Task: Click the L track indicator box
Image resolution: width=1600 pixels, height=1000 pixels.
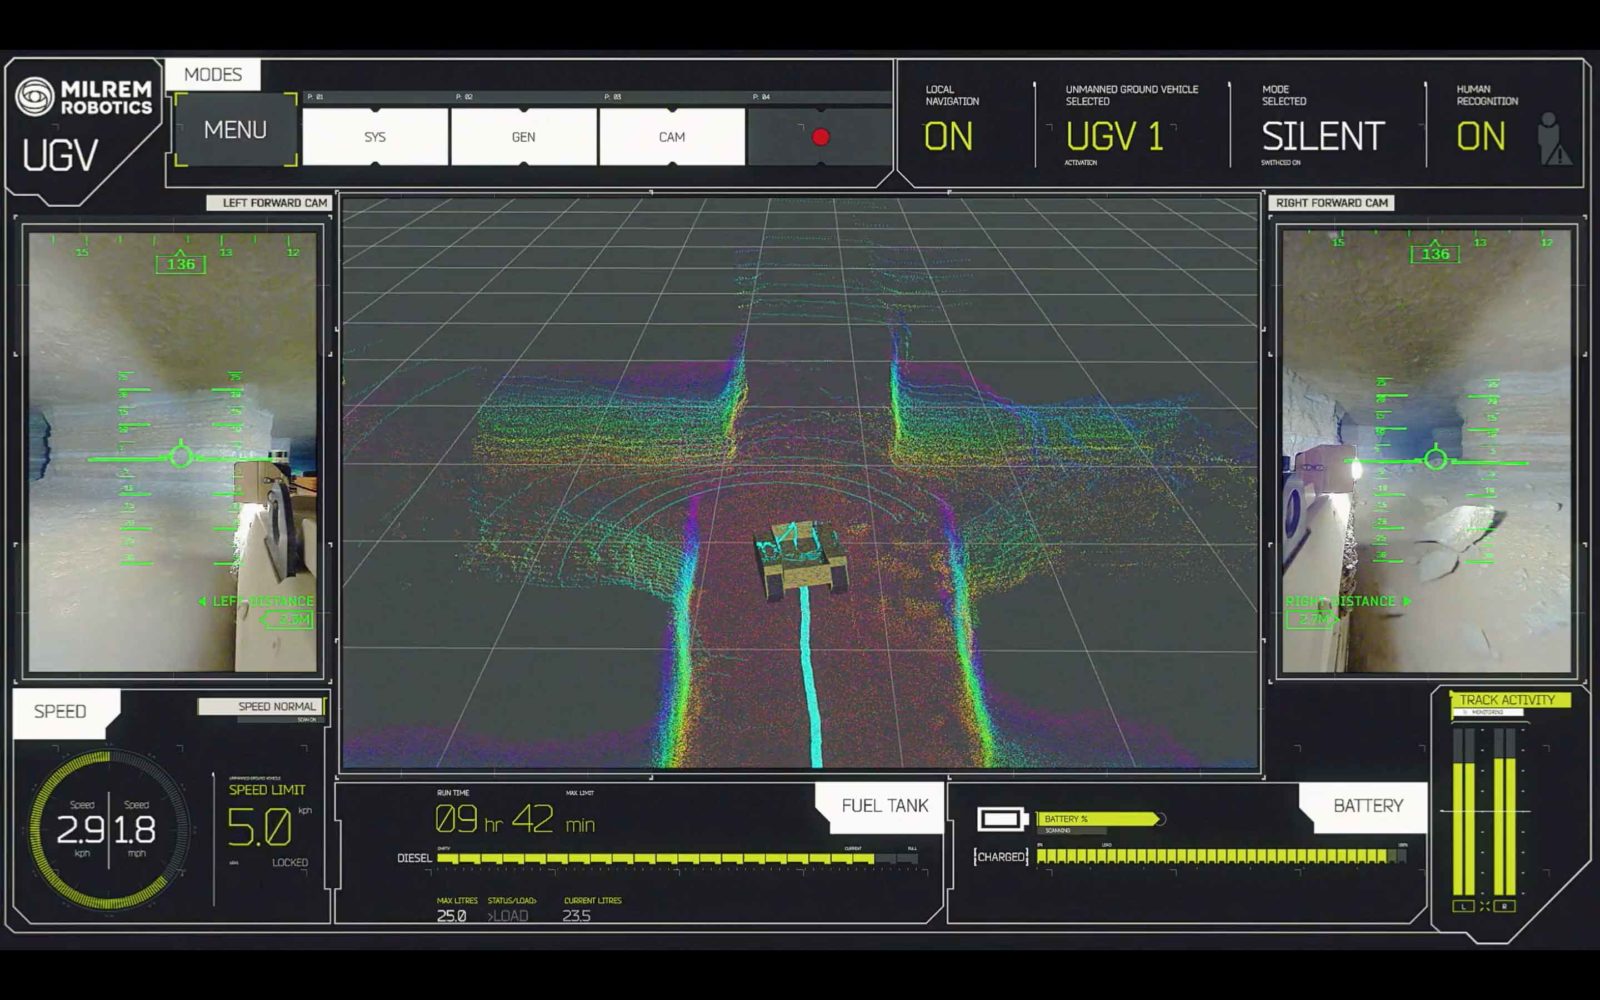Action: [1463, 906]
